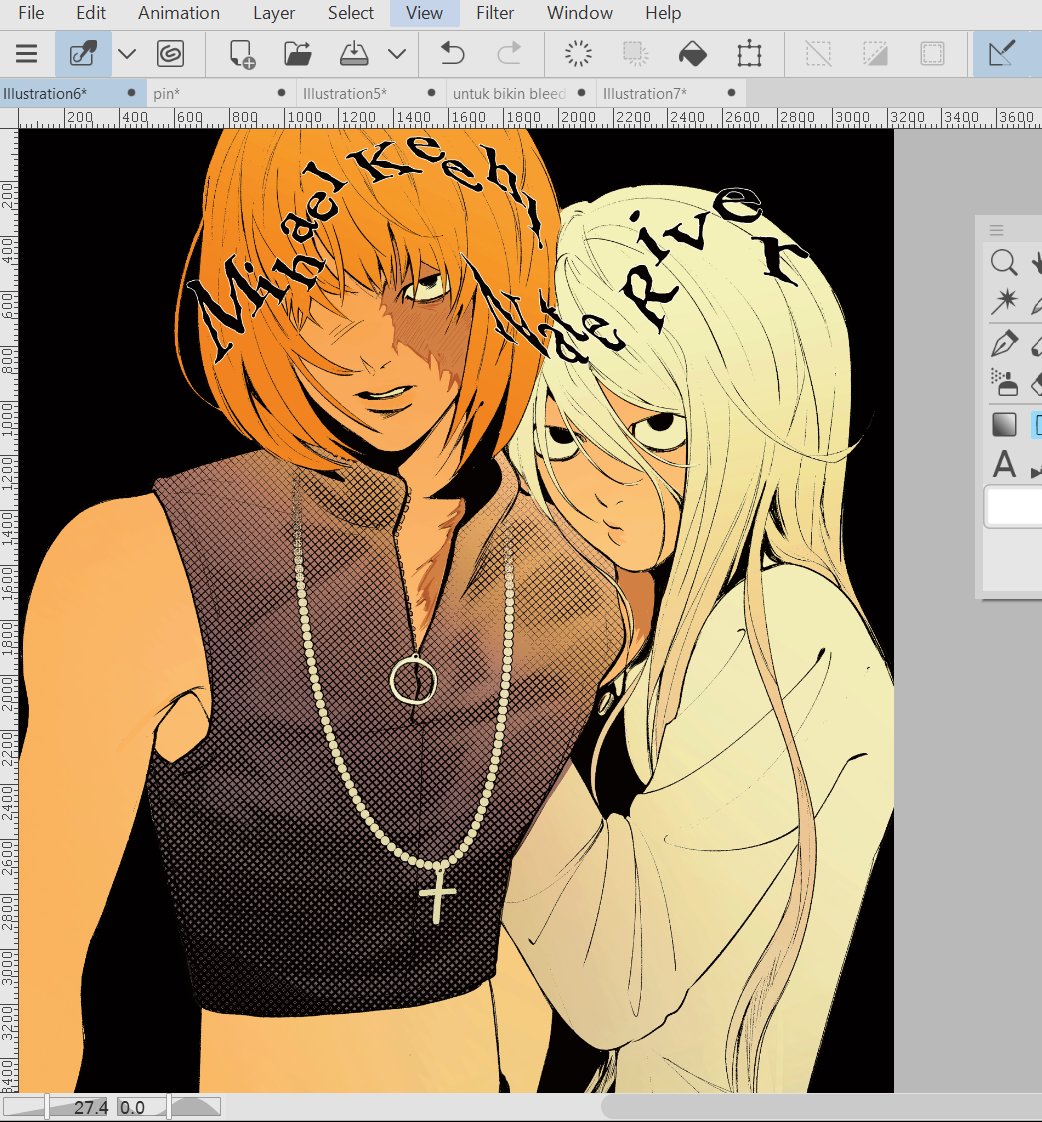
Task: Select the Text tool letter A
Action: click(1004, 464)
